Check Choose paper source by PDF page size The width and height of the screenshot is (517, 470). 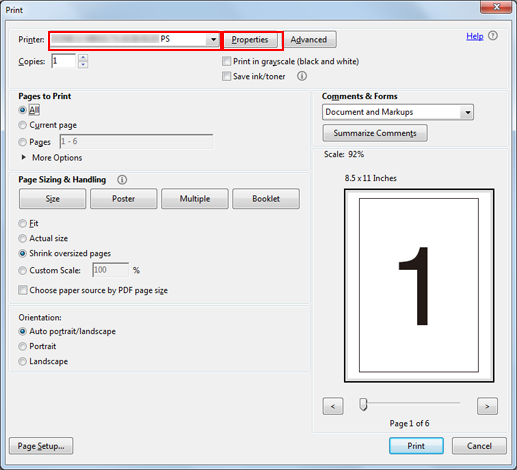23,290
